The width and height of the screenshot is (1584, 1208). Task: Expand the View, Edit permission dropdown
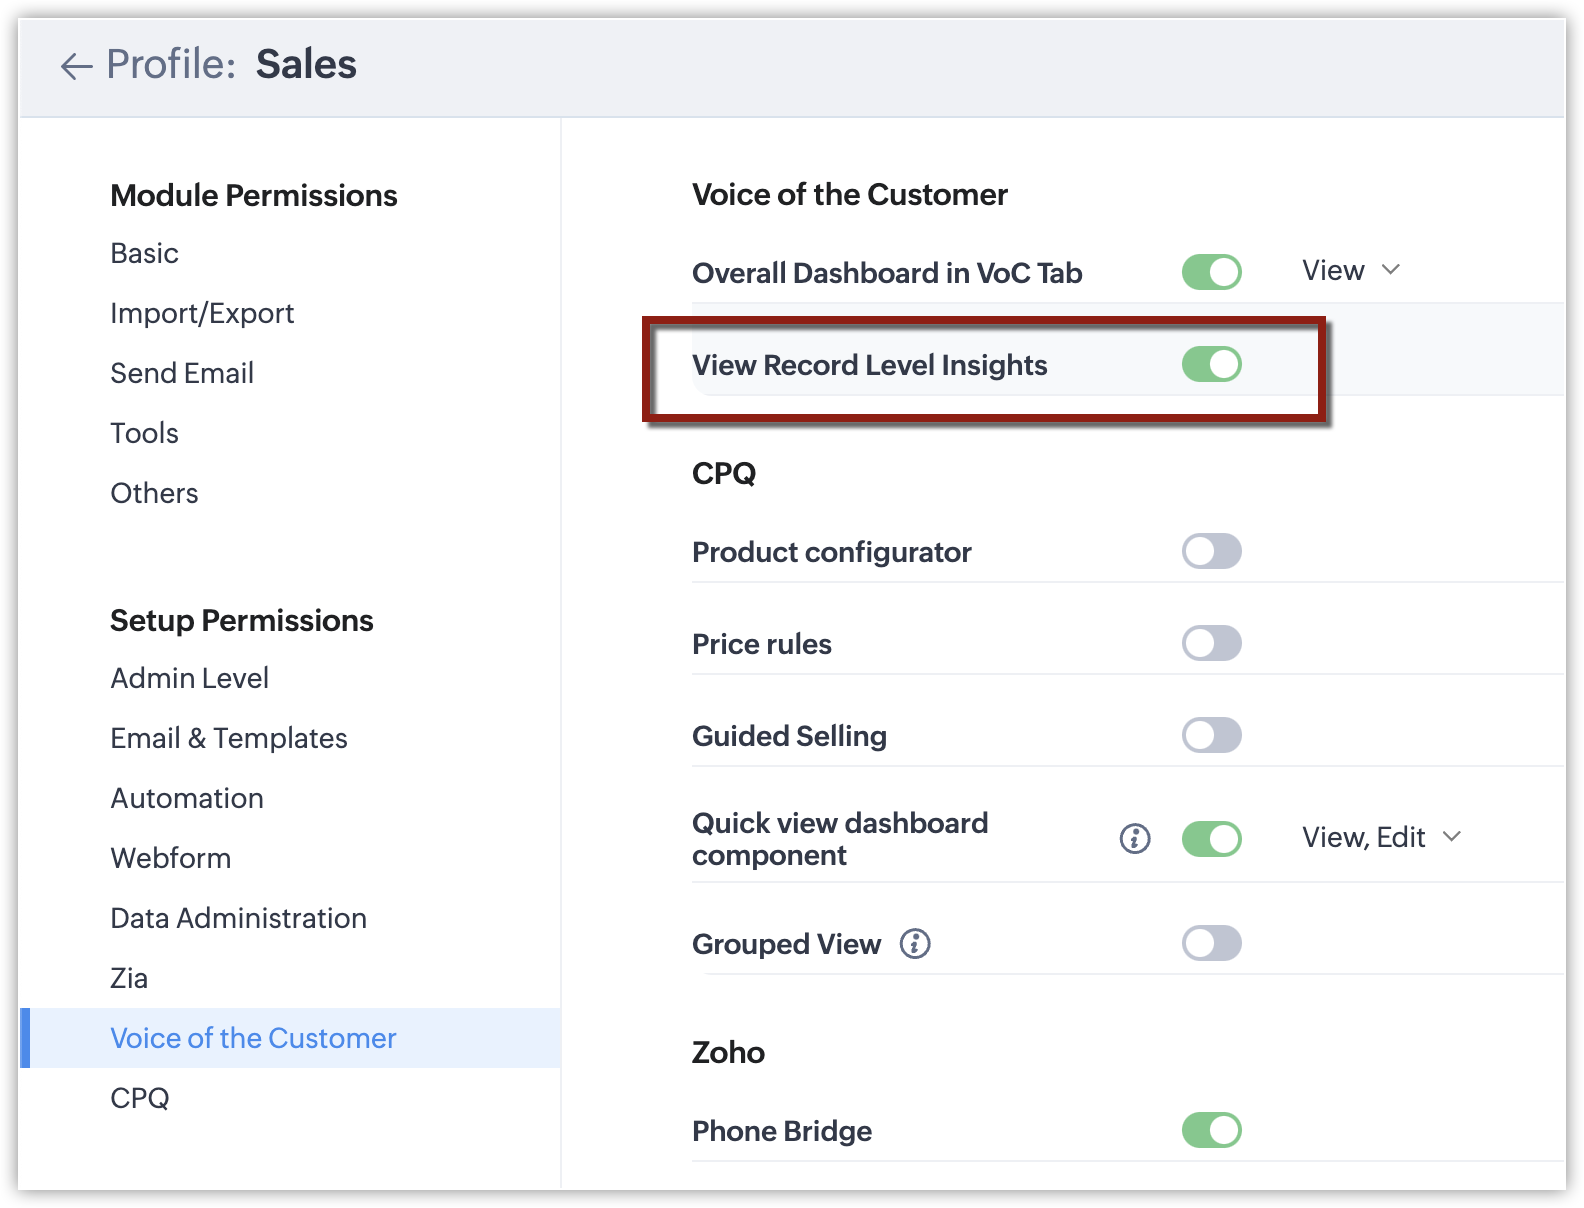pos(1380,837)
